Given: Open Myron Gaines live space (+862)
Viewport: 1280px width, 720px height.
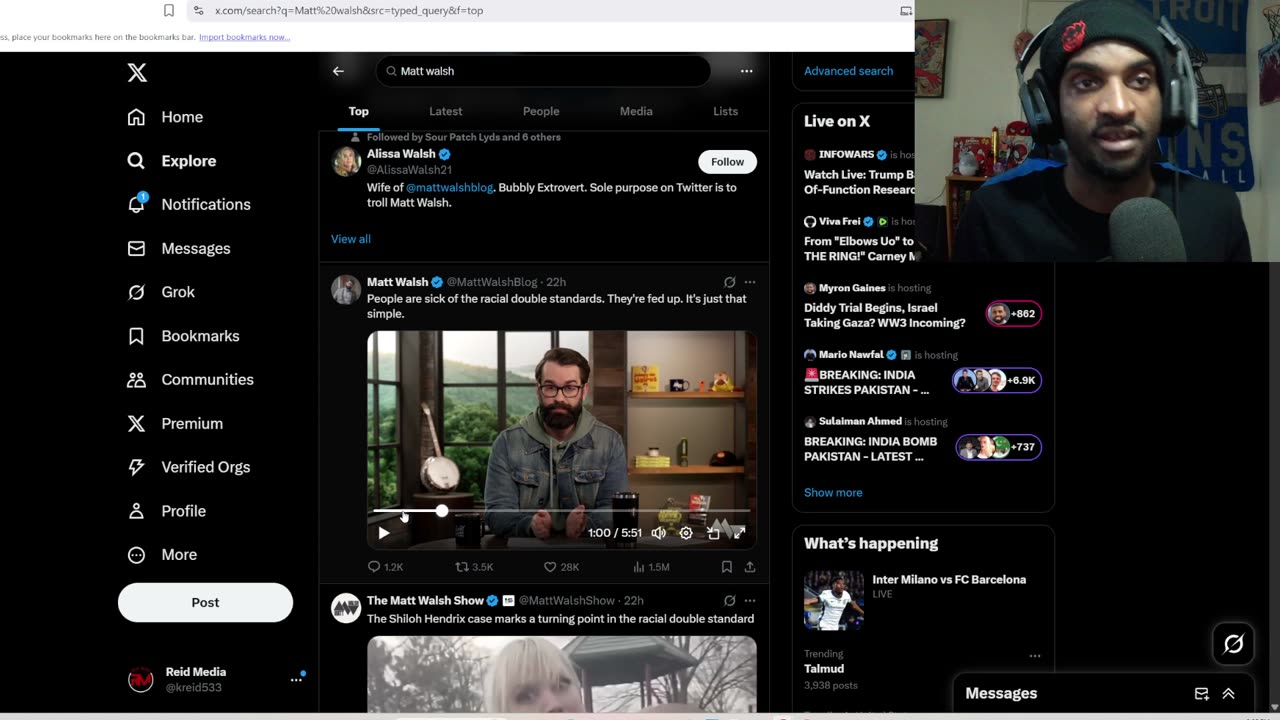Looking at the screenshot, I should click(923, 306).
